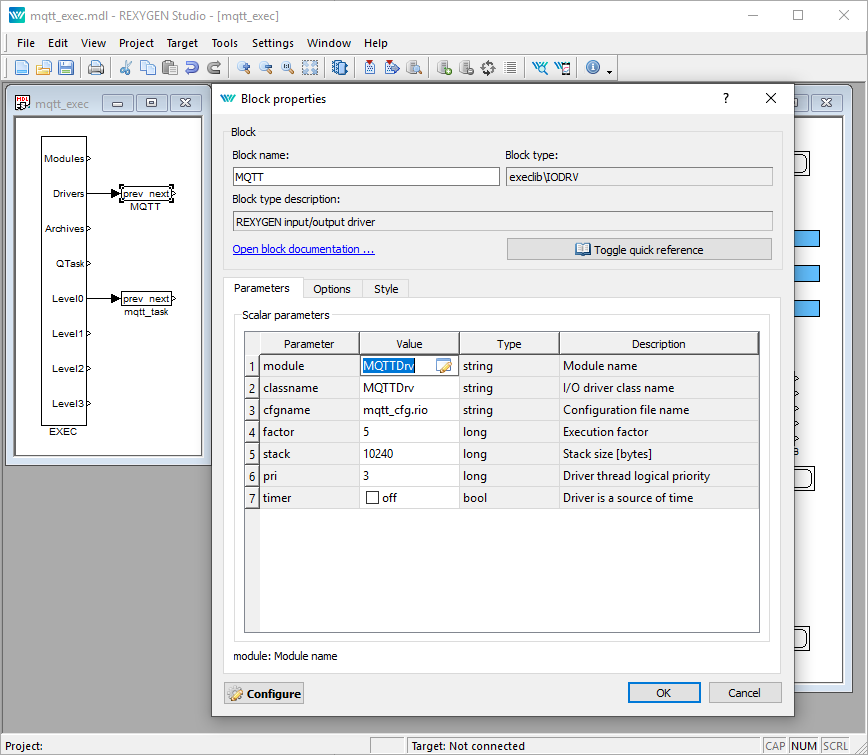This screenshot has width=868, height=755.
Task: Click the REXYGEN logo with magnifier icon
Action: click(540, 68)
